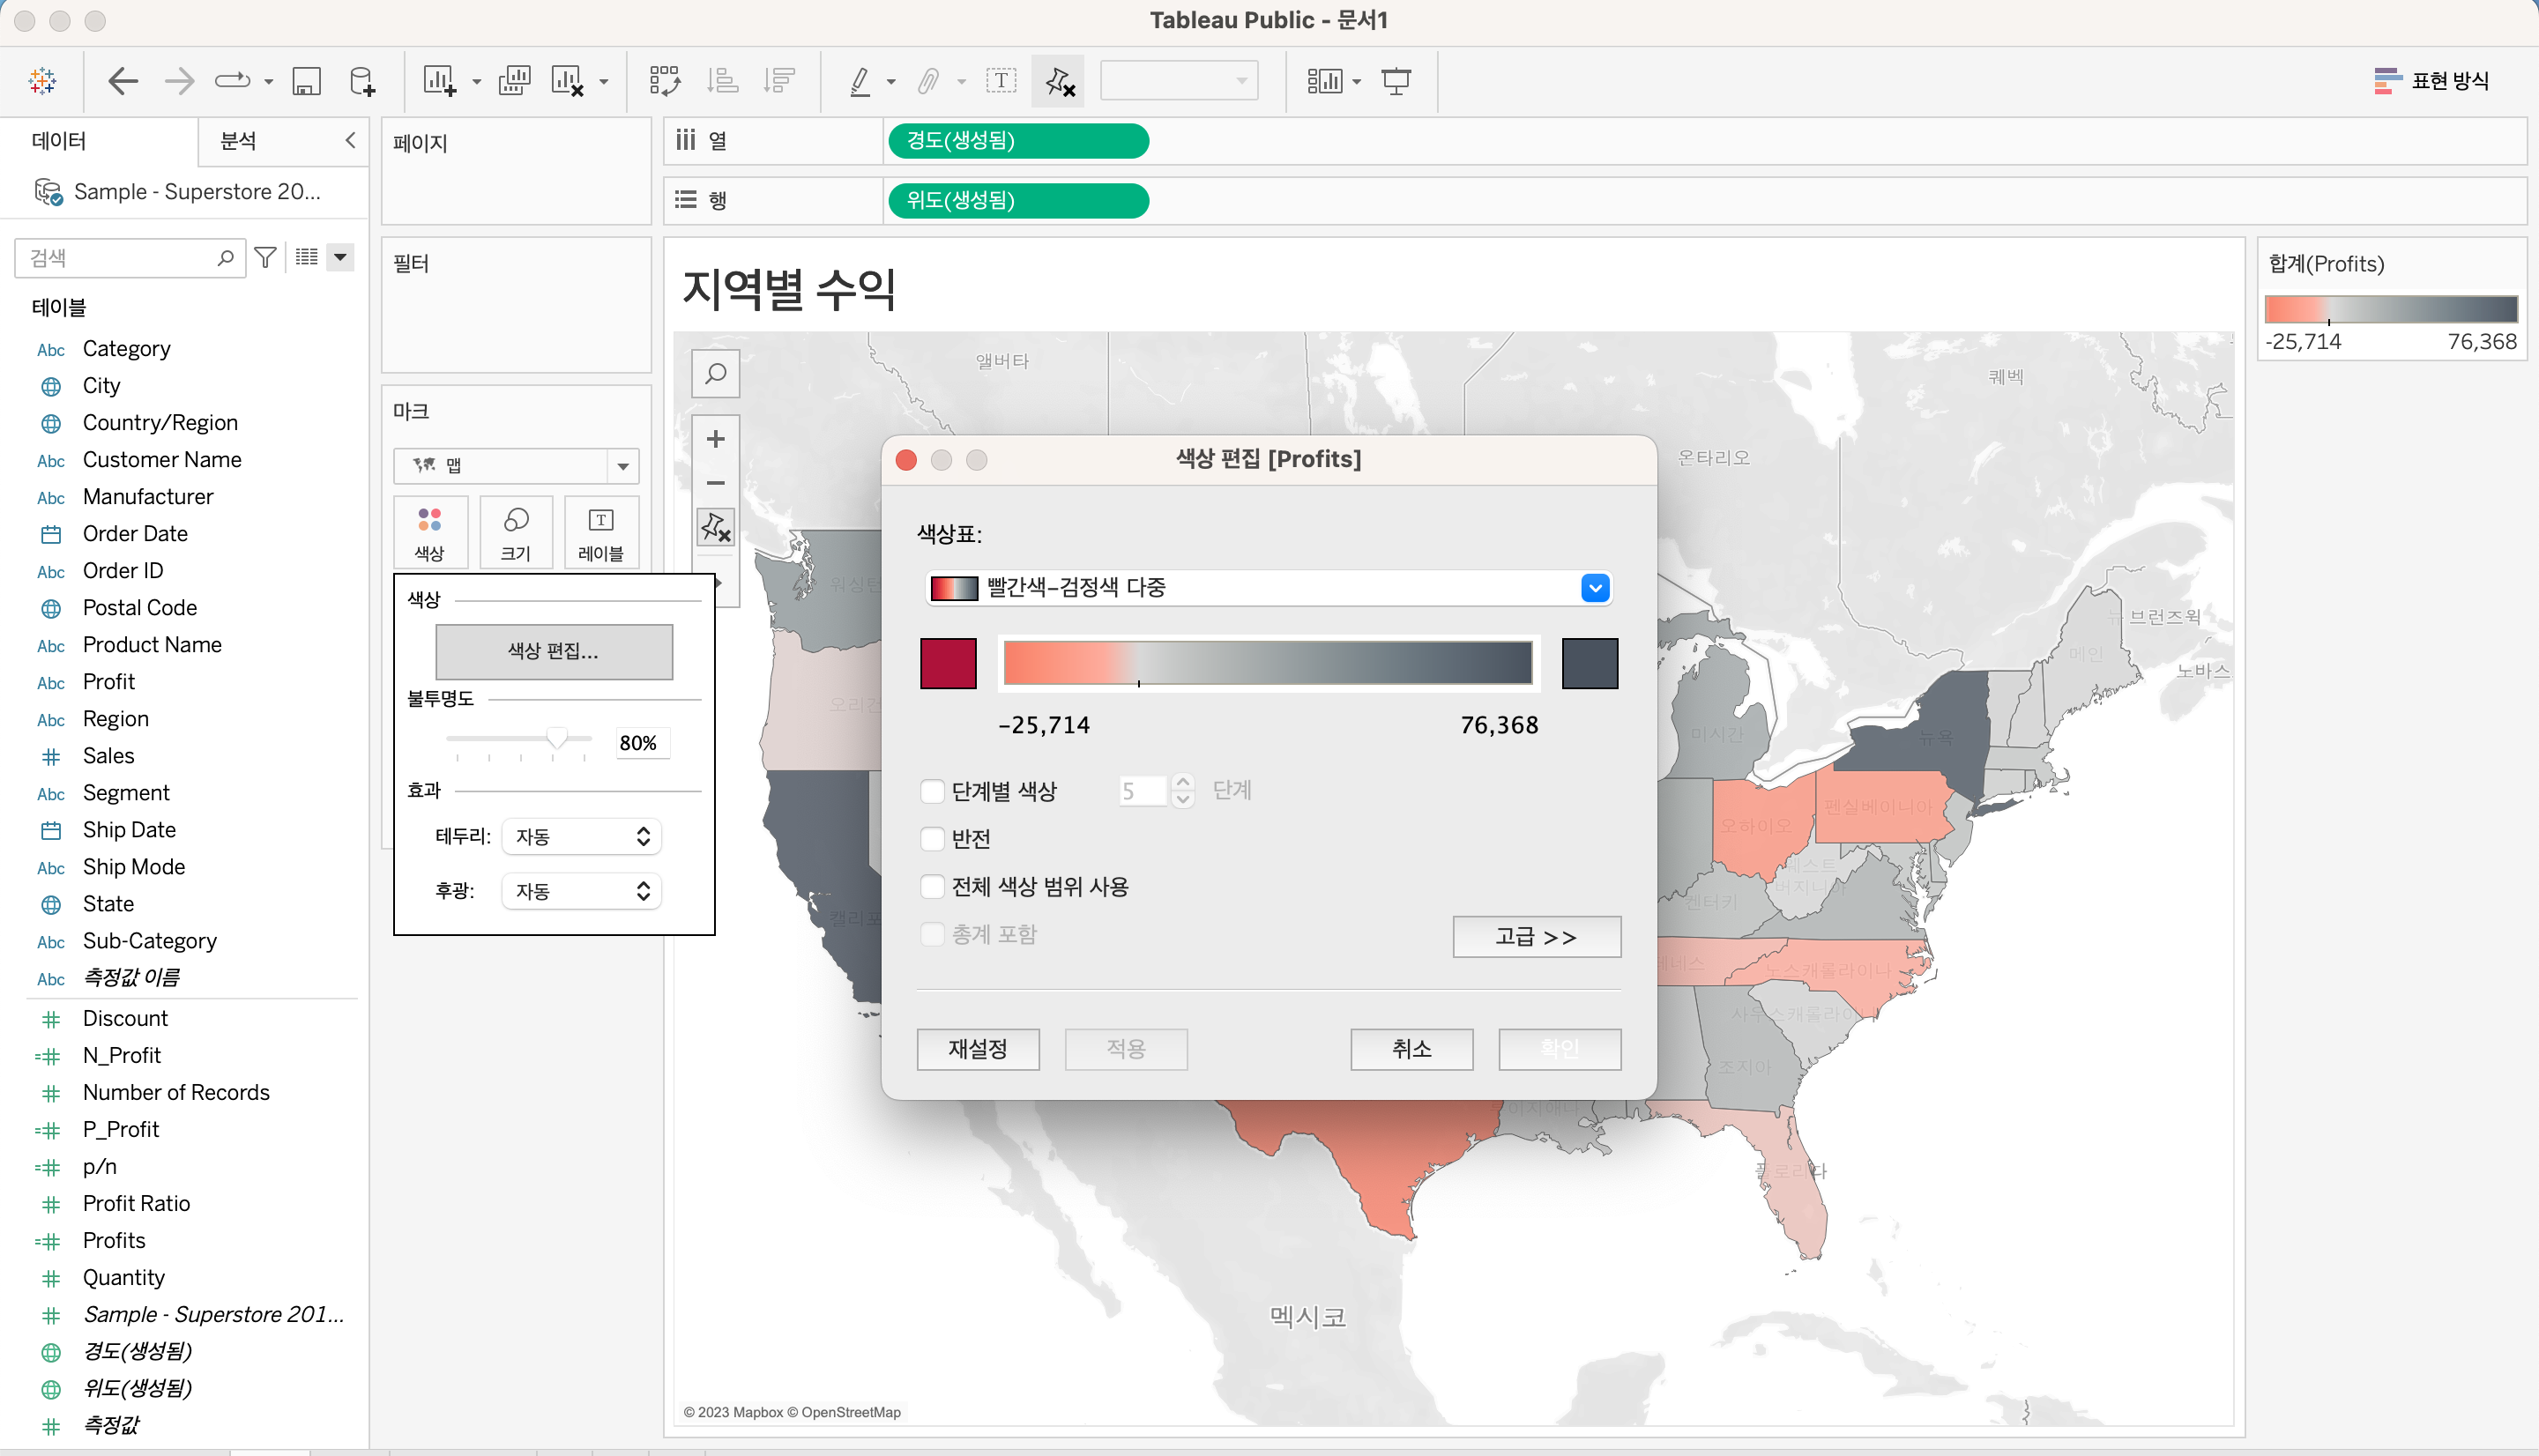
Task: Toggle the 단계별 색상 checkbox
Action: pos(932,792)
